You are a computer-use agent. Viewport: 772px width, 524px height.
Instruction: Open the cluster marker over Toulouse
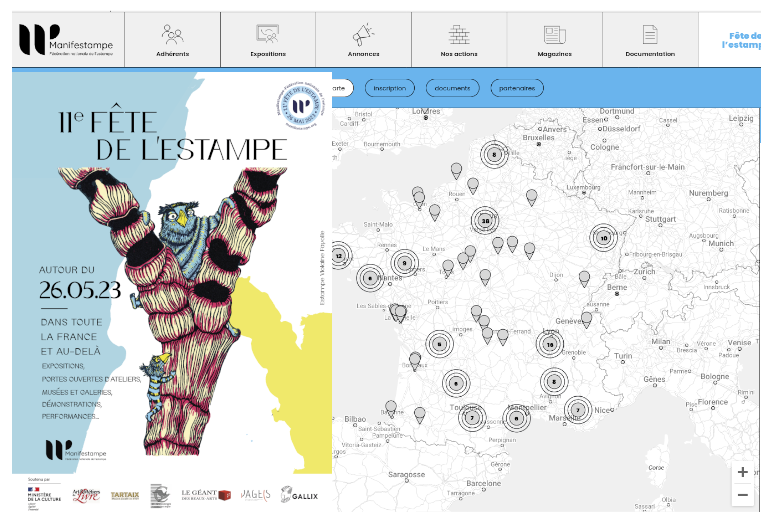[472, 418]
